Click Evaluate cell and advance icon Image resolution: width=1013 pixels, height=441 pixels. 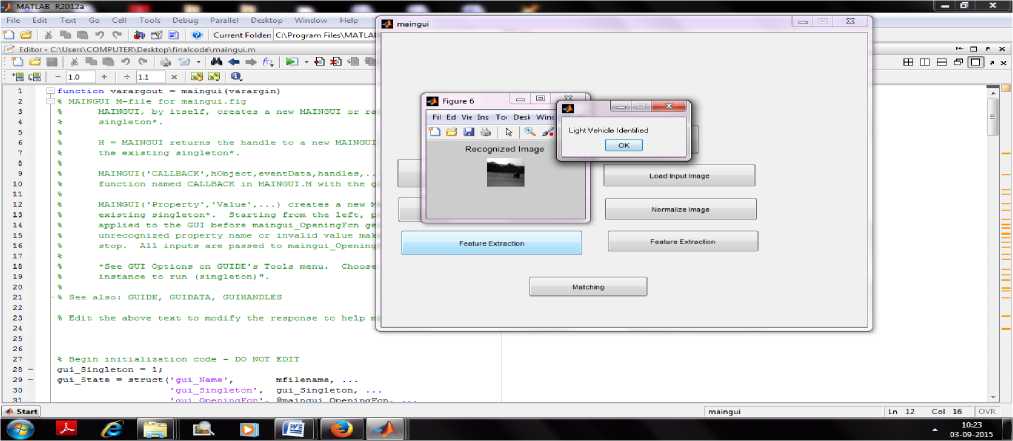point(34,77)
